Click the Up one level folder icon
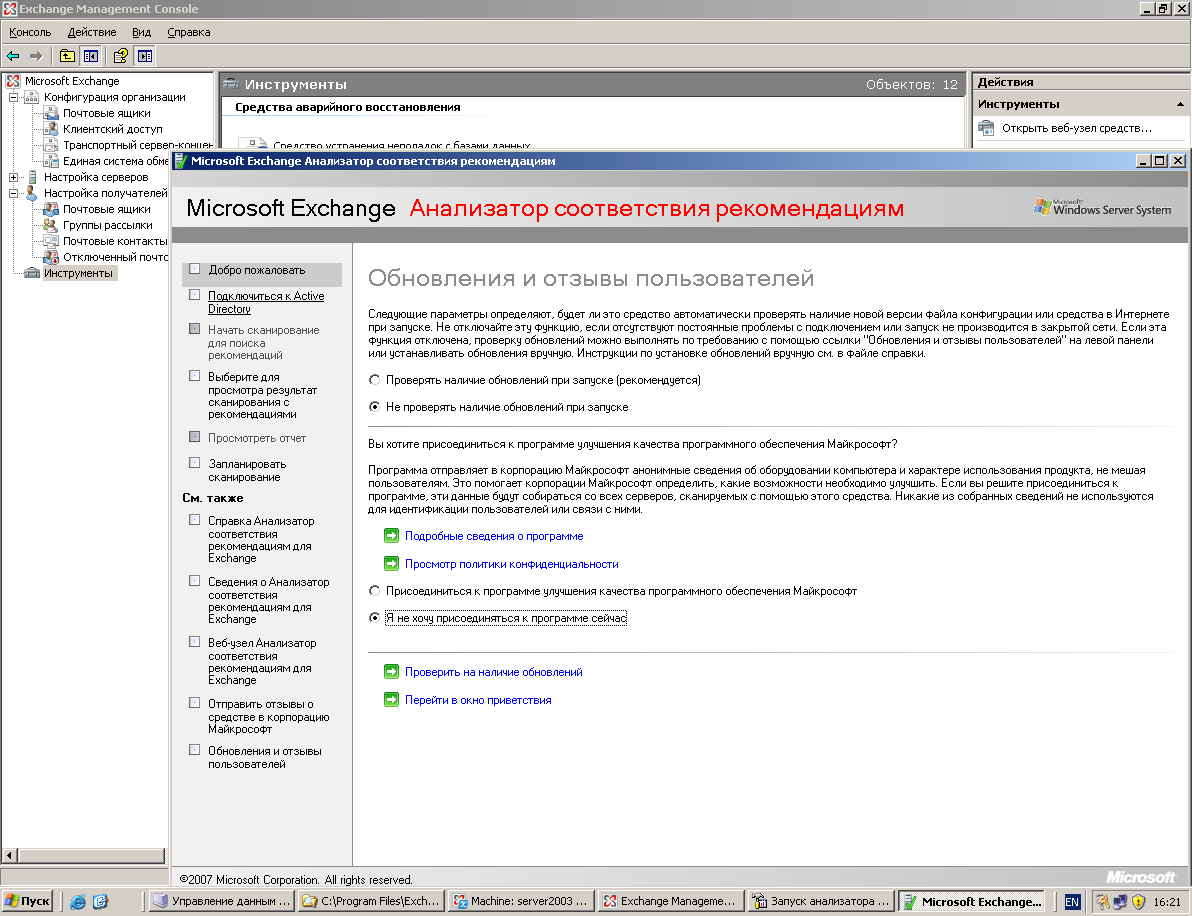Image resolution: width=1192 pixels, height=916 pixels. (x=68, y=55)
